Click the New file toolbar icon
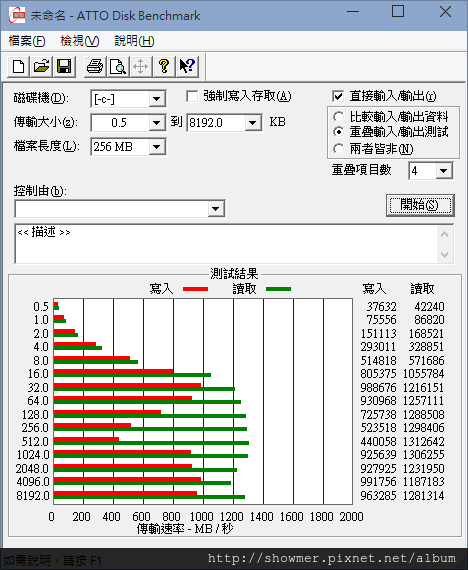 [x=19, y=67]
